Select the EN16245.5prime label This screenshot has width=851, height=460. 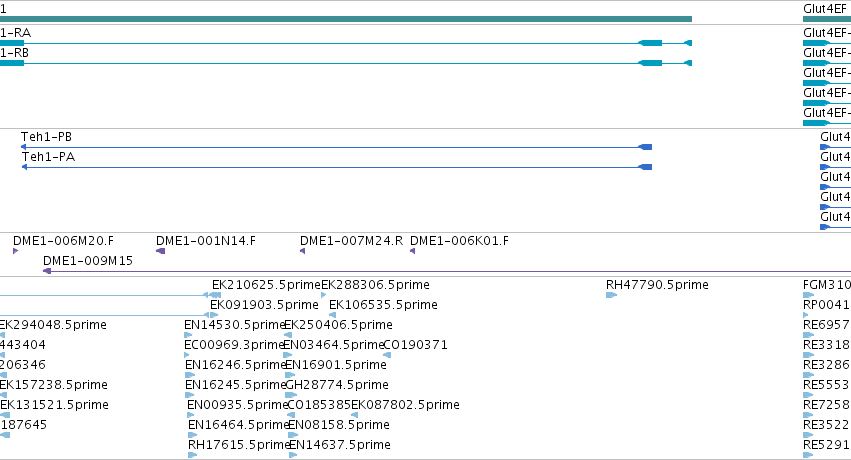(236, 385)
